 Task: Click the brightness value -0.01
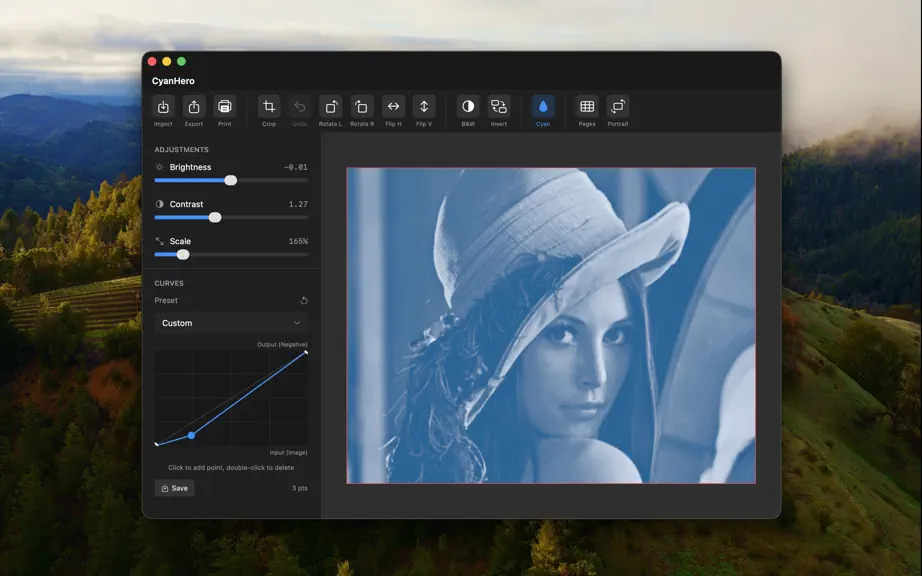click(295, 167)
